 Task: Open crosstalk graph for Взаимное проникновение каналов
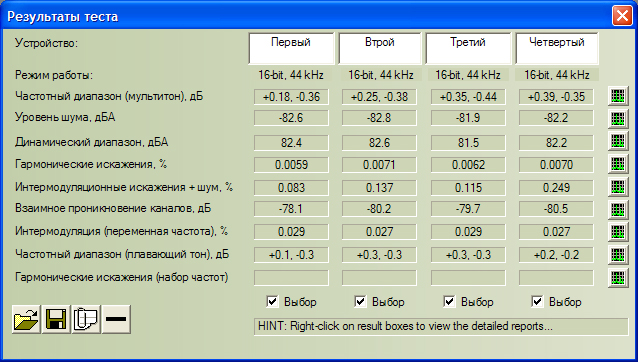(x=618, y=209)
